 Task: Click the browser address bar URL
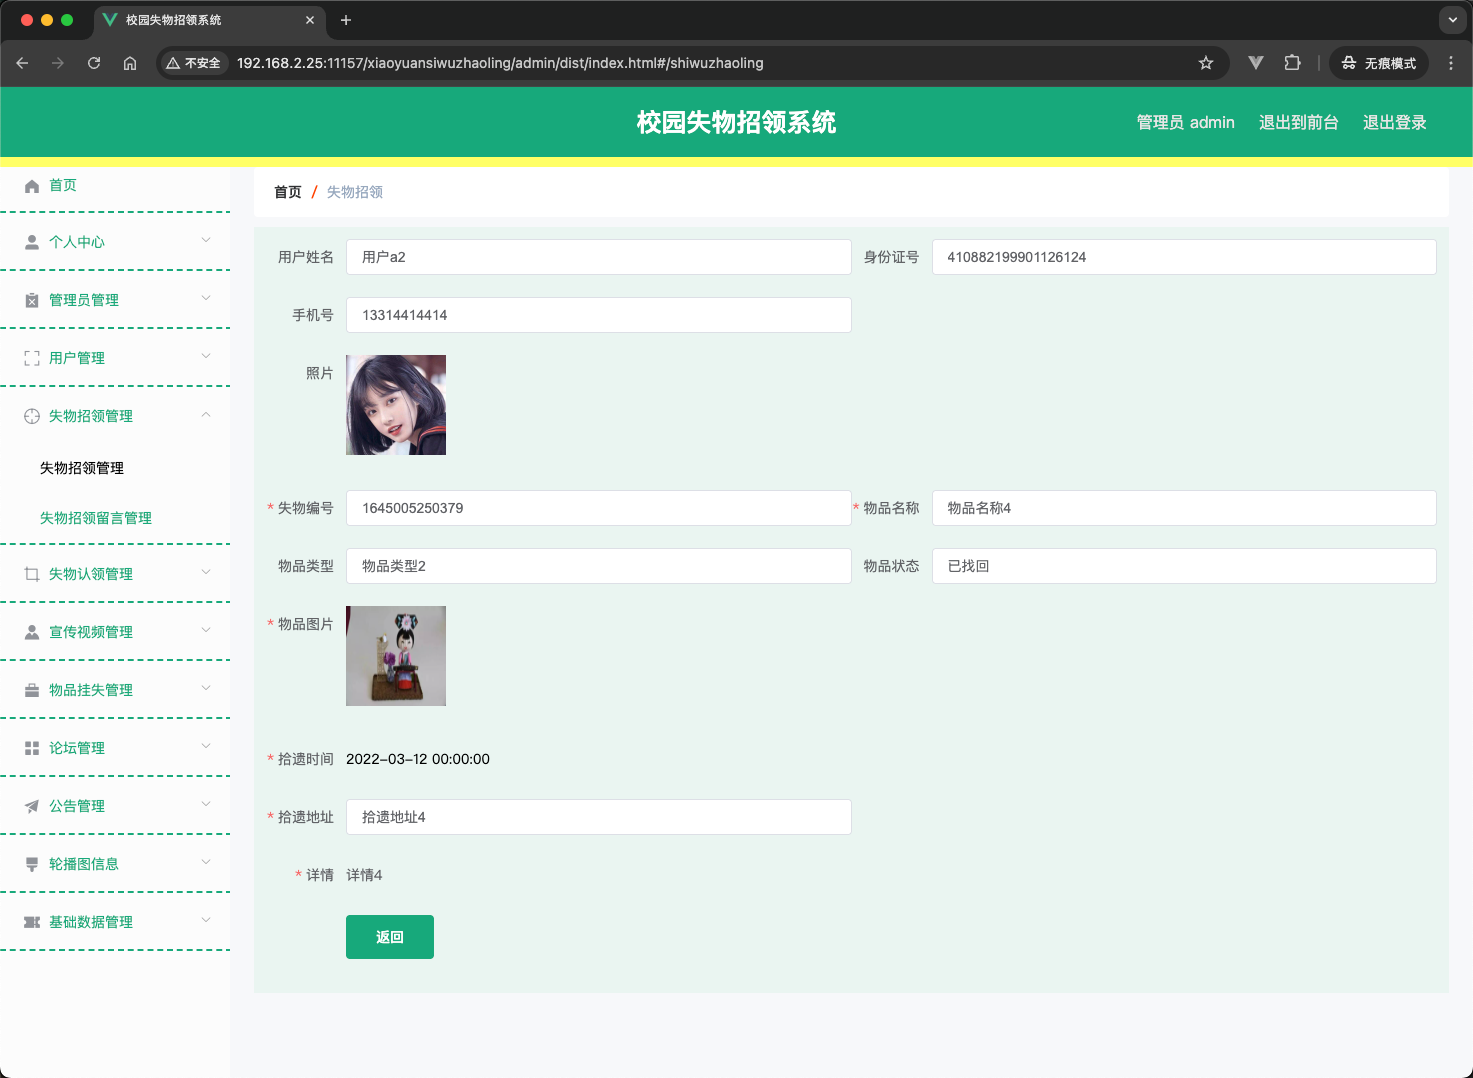click(x=500, y=63)
